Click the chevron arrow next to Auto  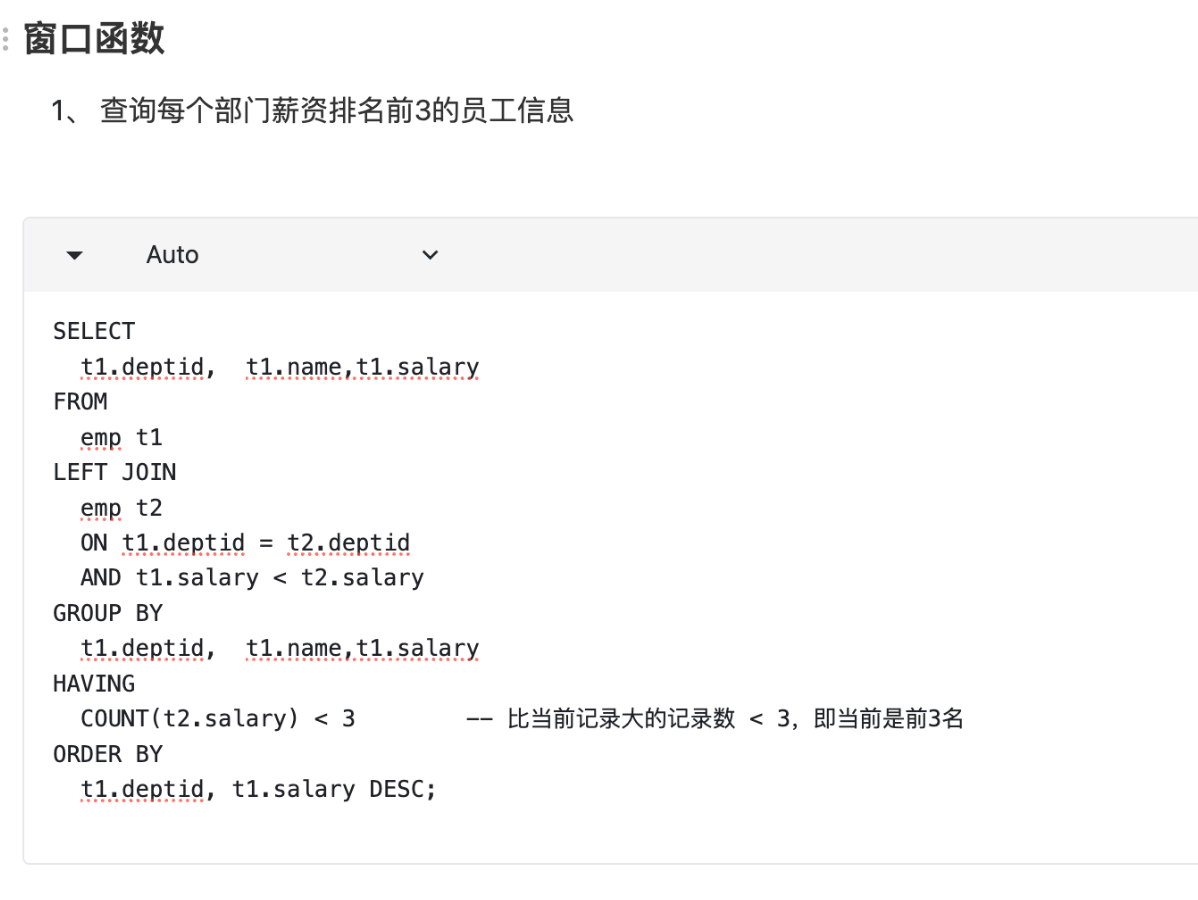click(430, 255)
